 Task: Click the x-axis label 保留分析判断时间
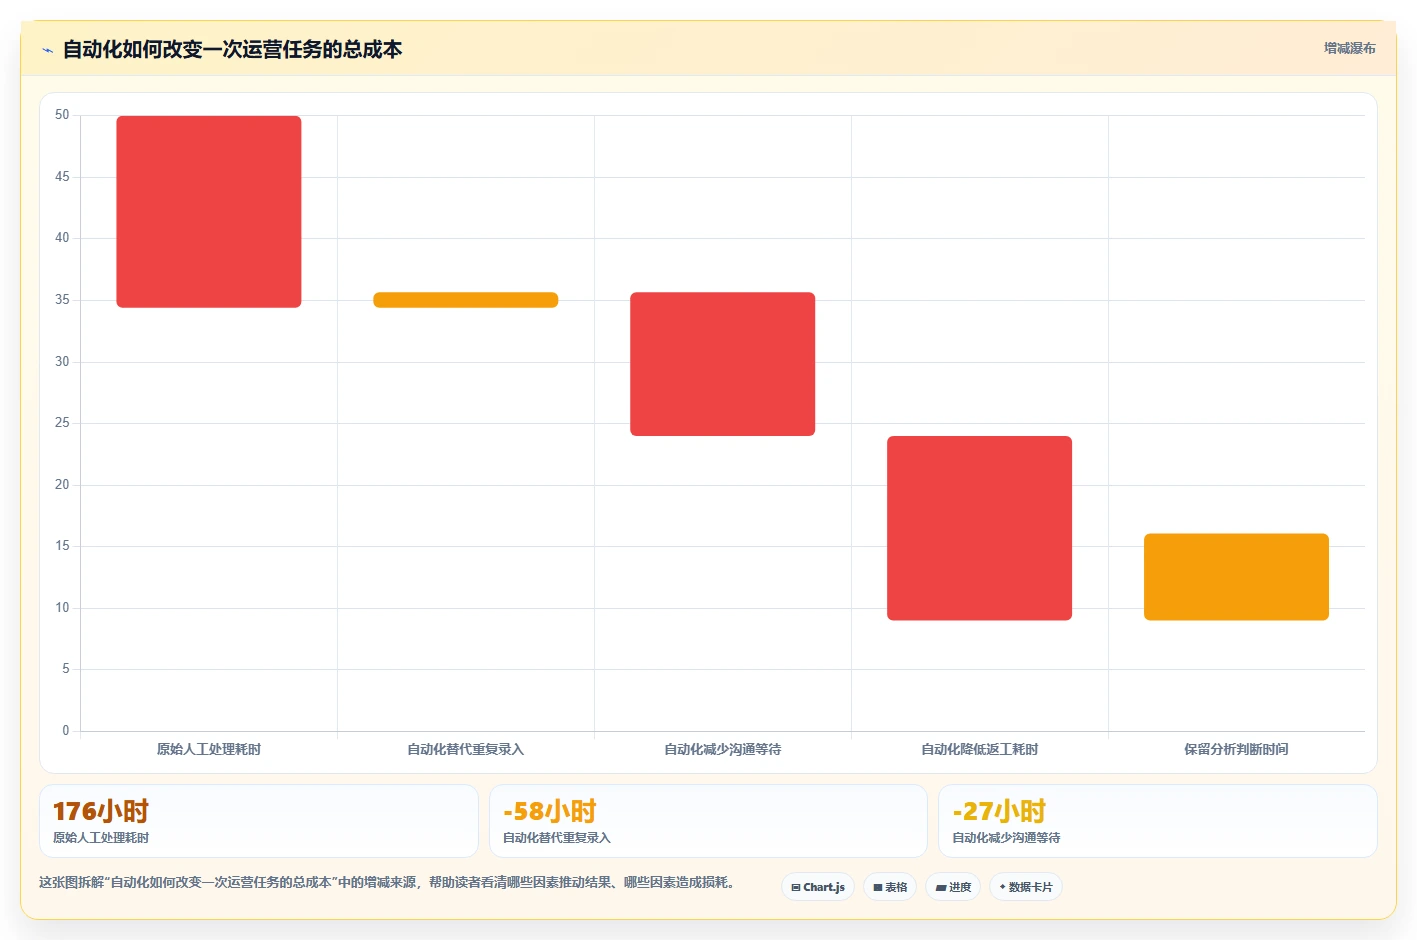pyautogui.click(x=1237, y=749)
